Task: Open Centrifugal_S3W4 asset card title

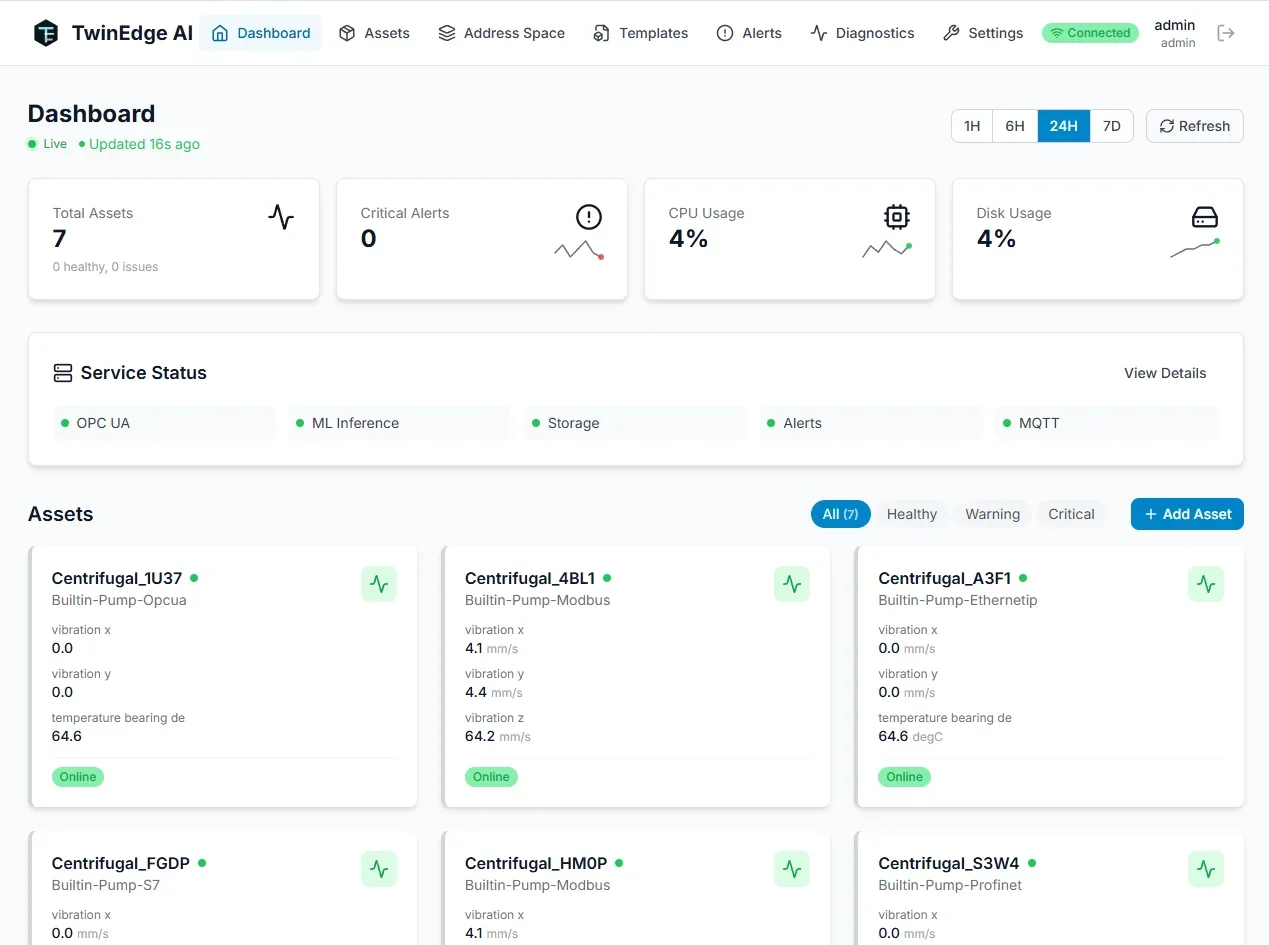Action: (949, 863)
